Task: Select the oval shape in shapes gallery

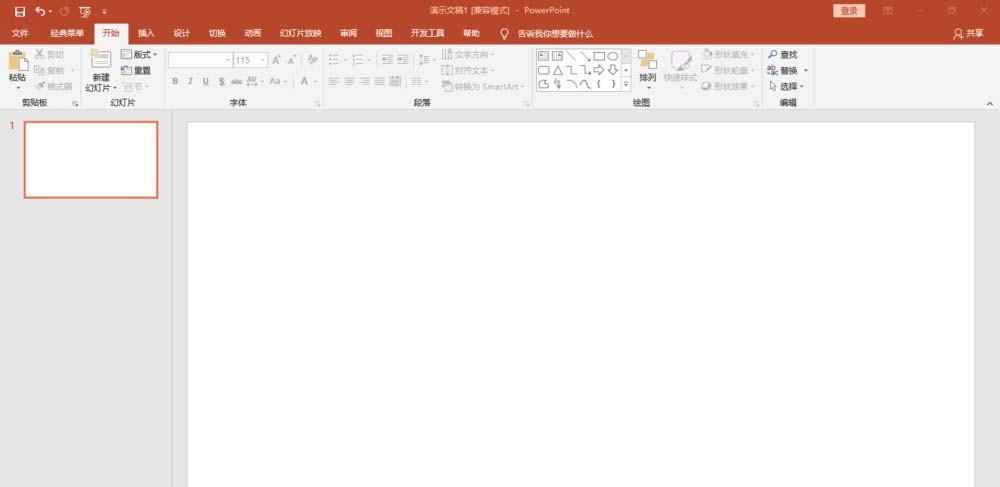Action: [x=613, y=56]
